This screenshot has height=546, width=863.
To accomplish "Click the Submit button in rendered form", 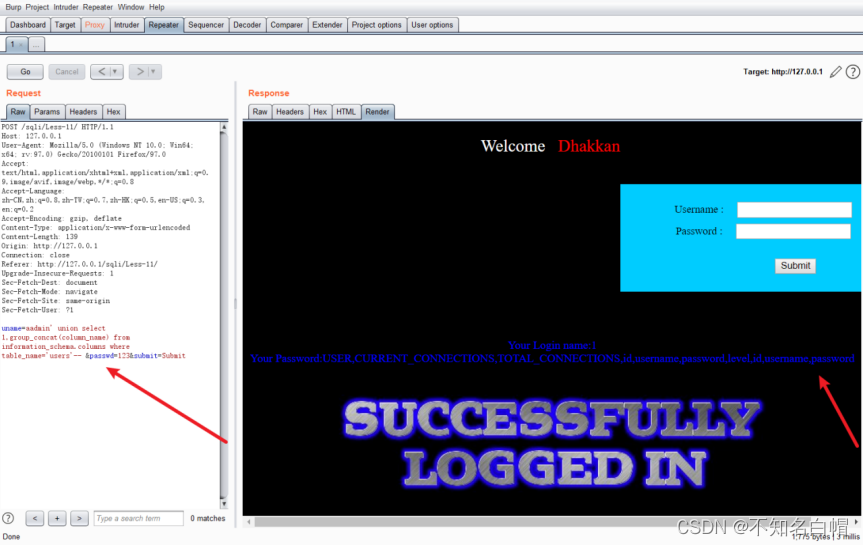I will (795, 266).
